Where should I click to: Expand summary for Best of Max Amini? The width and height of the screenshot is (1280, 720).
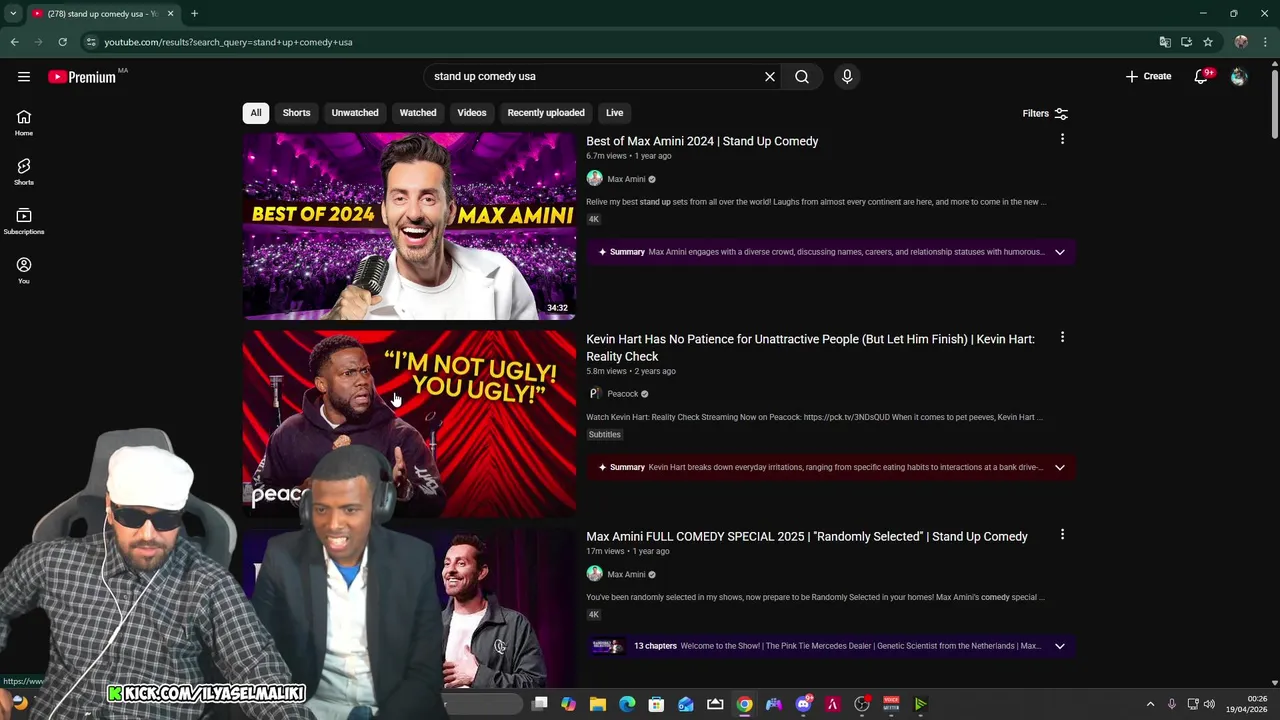pos(1060,252)
